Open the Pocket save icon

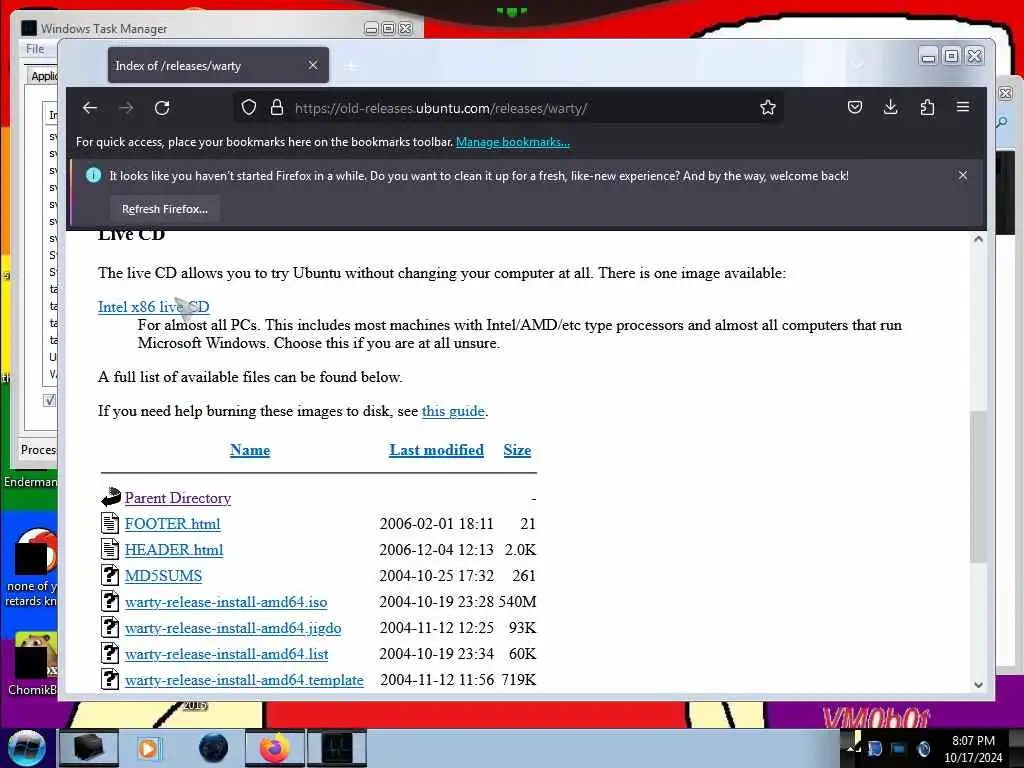(x=855, y=107)
